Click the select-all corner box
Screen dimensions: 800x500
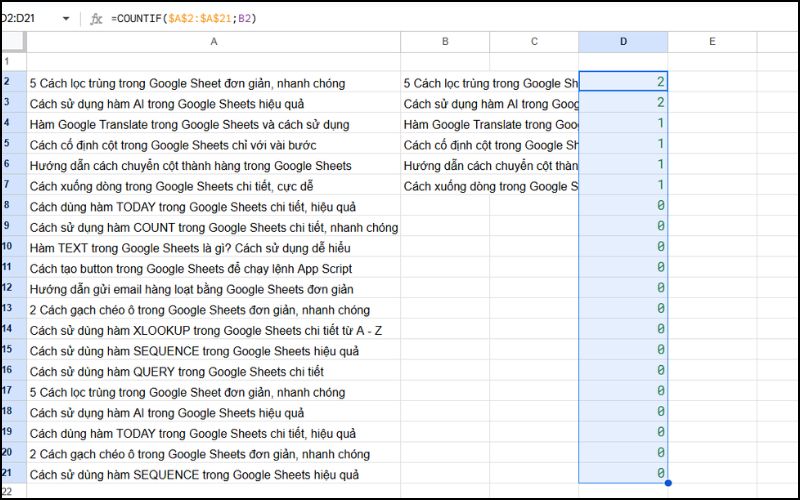click(12, 42)
